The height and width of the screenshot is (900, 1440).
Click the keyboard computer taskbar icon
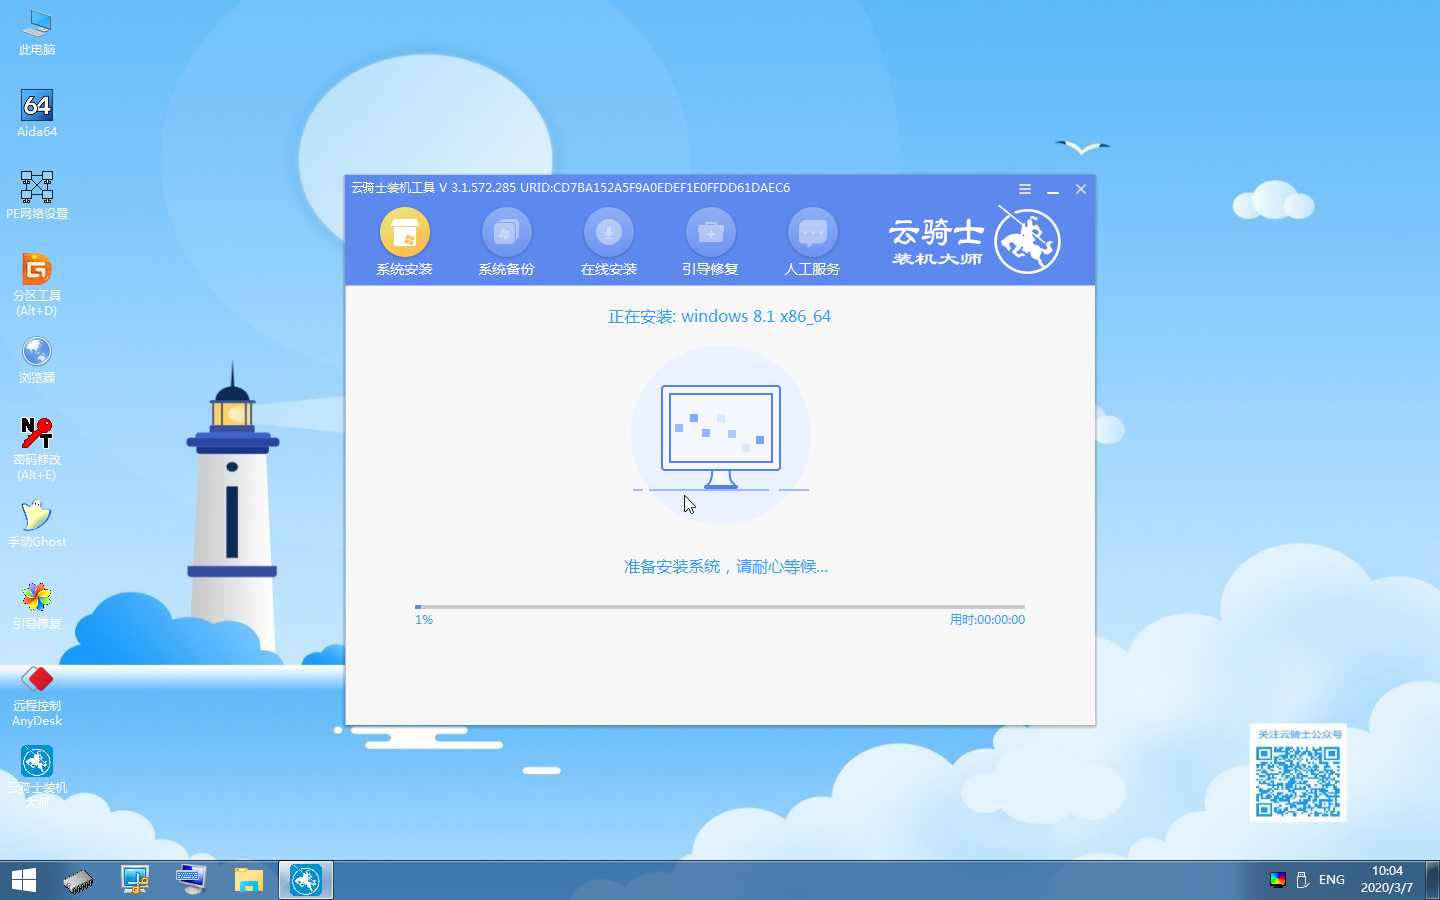tap(191, 880)
